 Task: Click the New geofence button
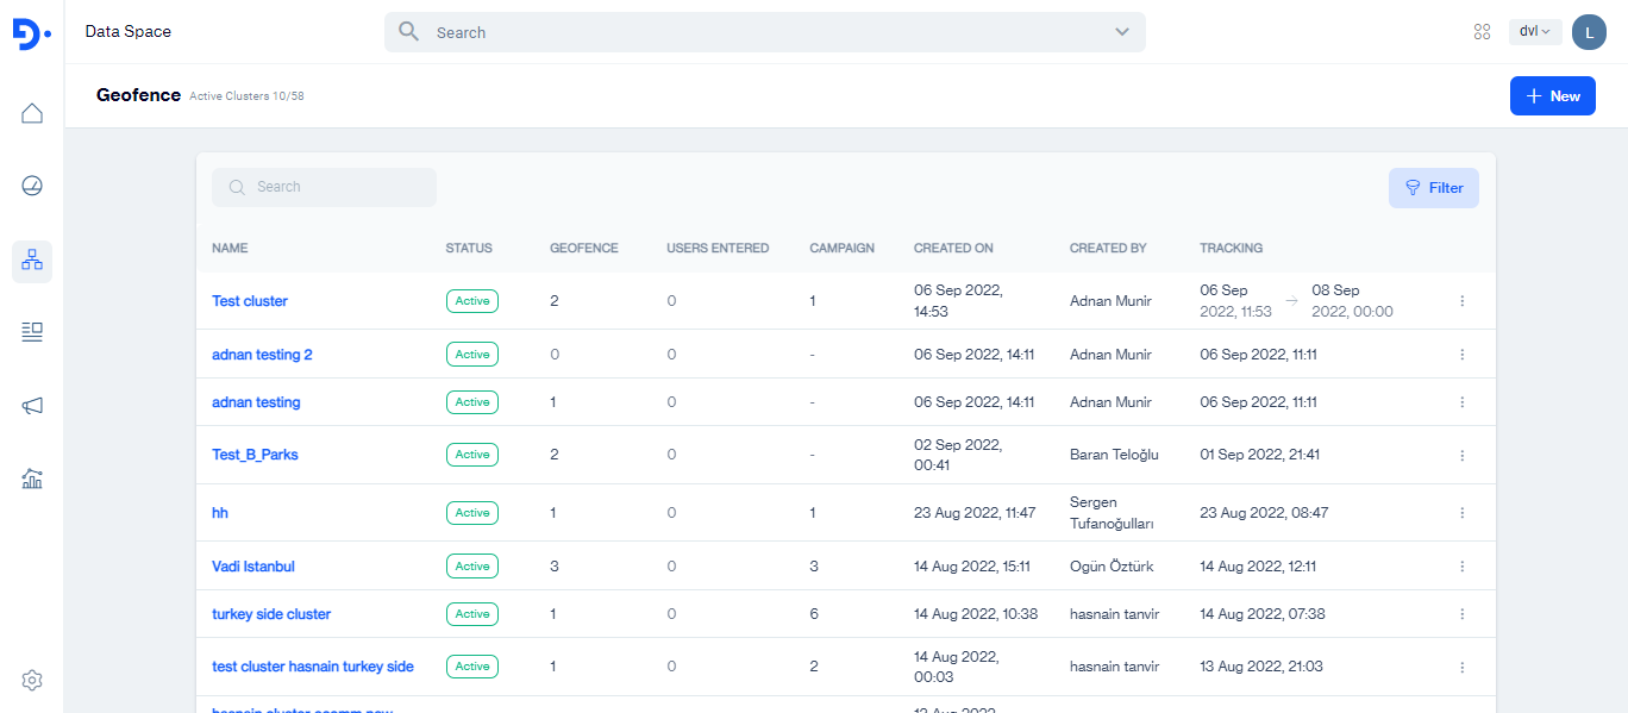coord(1552,96)
